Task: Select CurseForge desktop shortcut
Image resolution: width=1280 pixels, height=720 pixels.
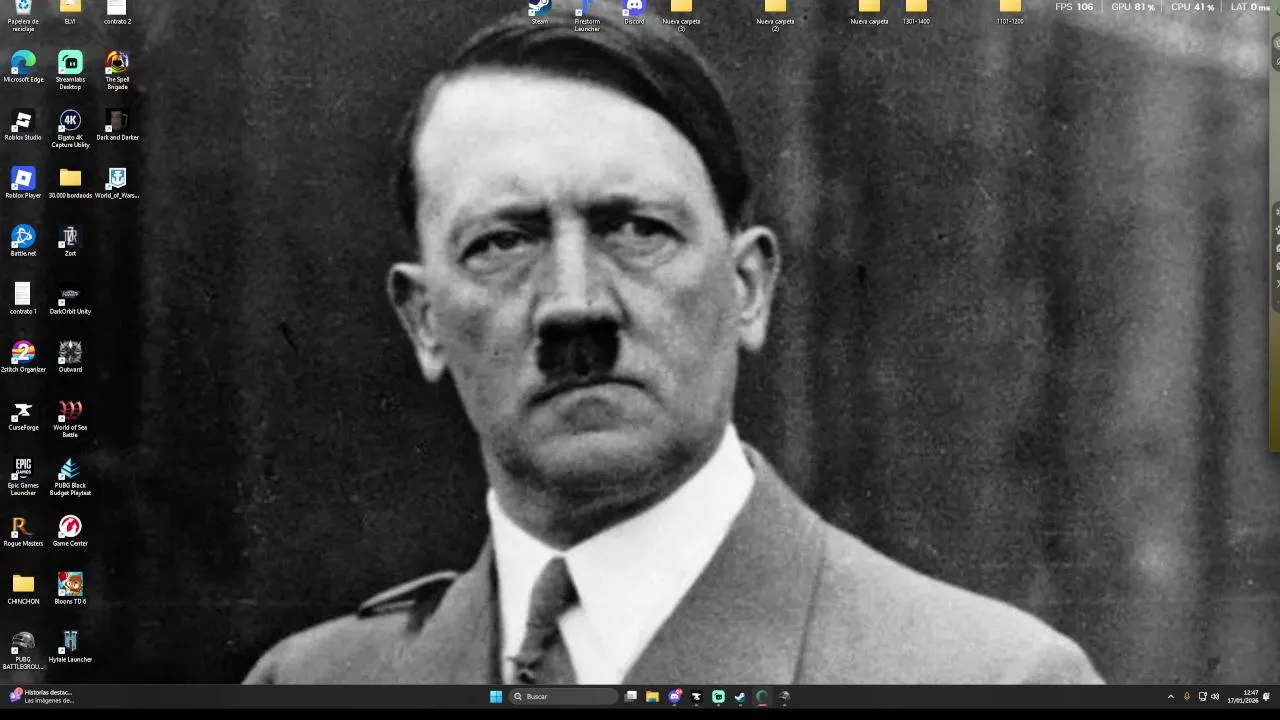Action: [23, 415]
